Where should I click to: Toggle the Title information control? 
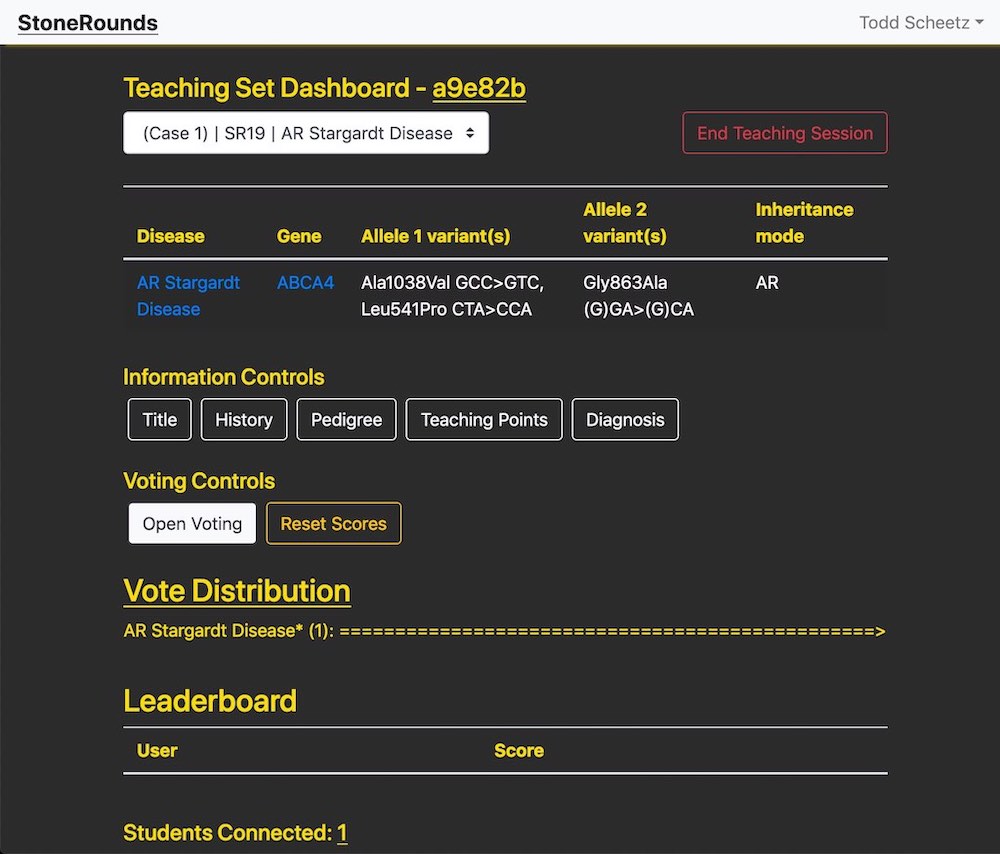(159, 420)
